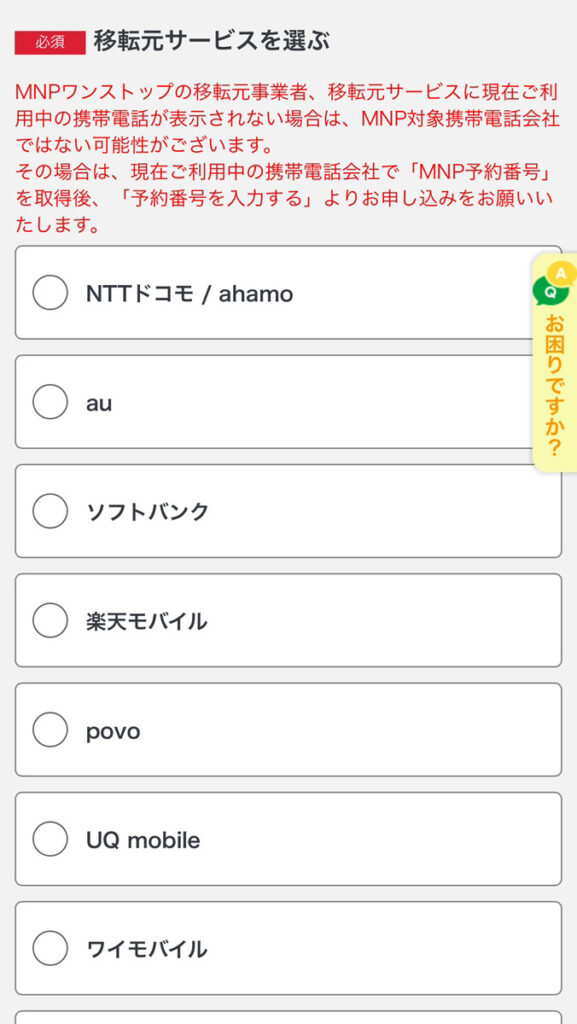Choose ソフトバンク from the carrier list

48,511
